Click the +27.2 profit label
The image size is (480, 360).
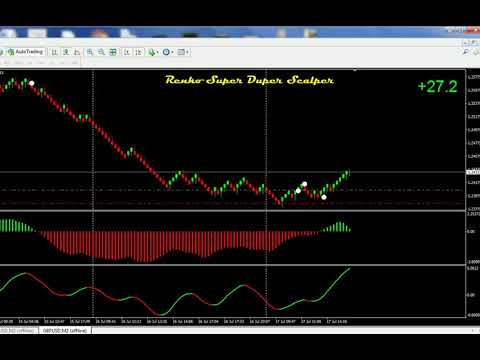click(437, 86)
